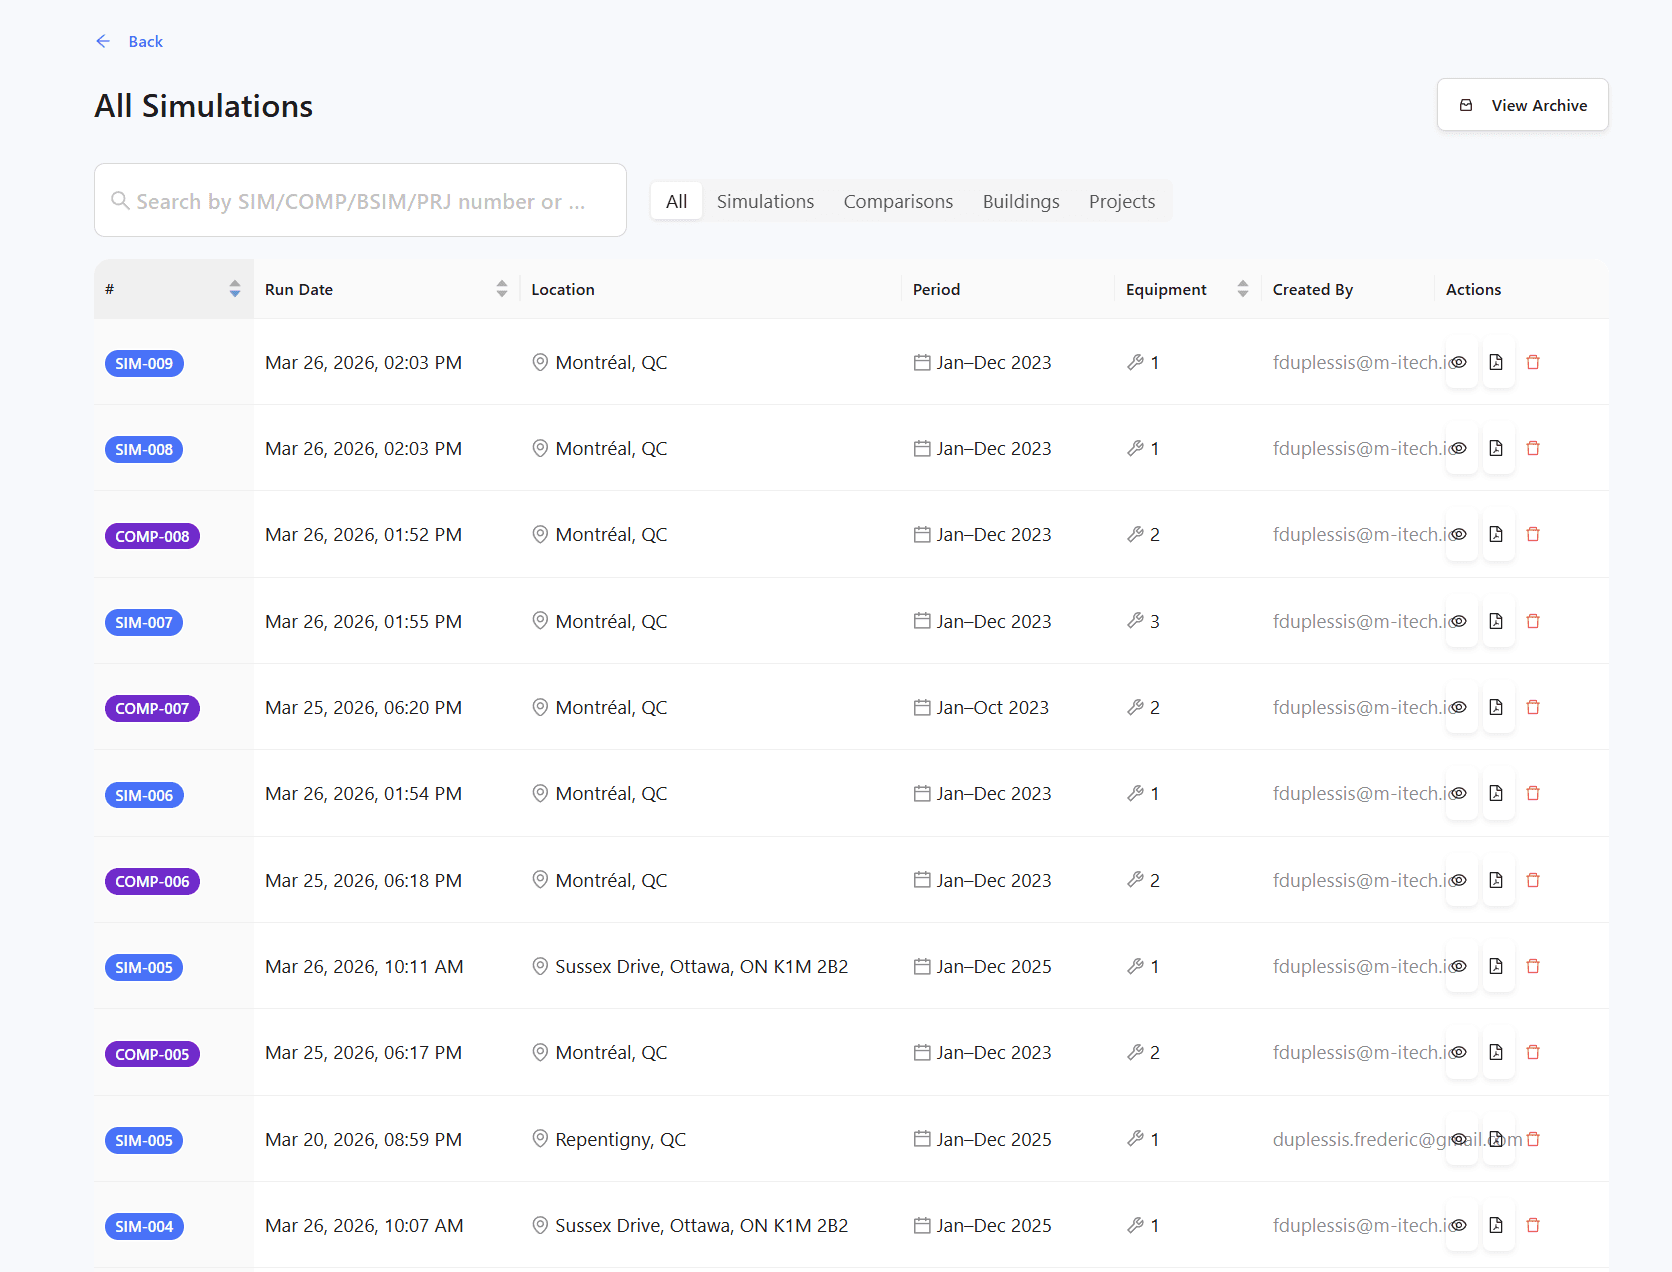This screenshot has width=1672, height=1272.
Task: Export SIM-008 PDF document icon
Action: [x=1496, y=448]
